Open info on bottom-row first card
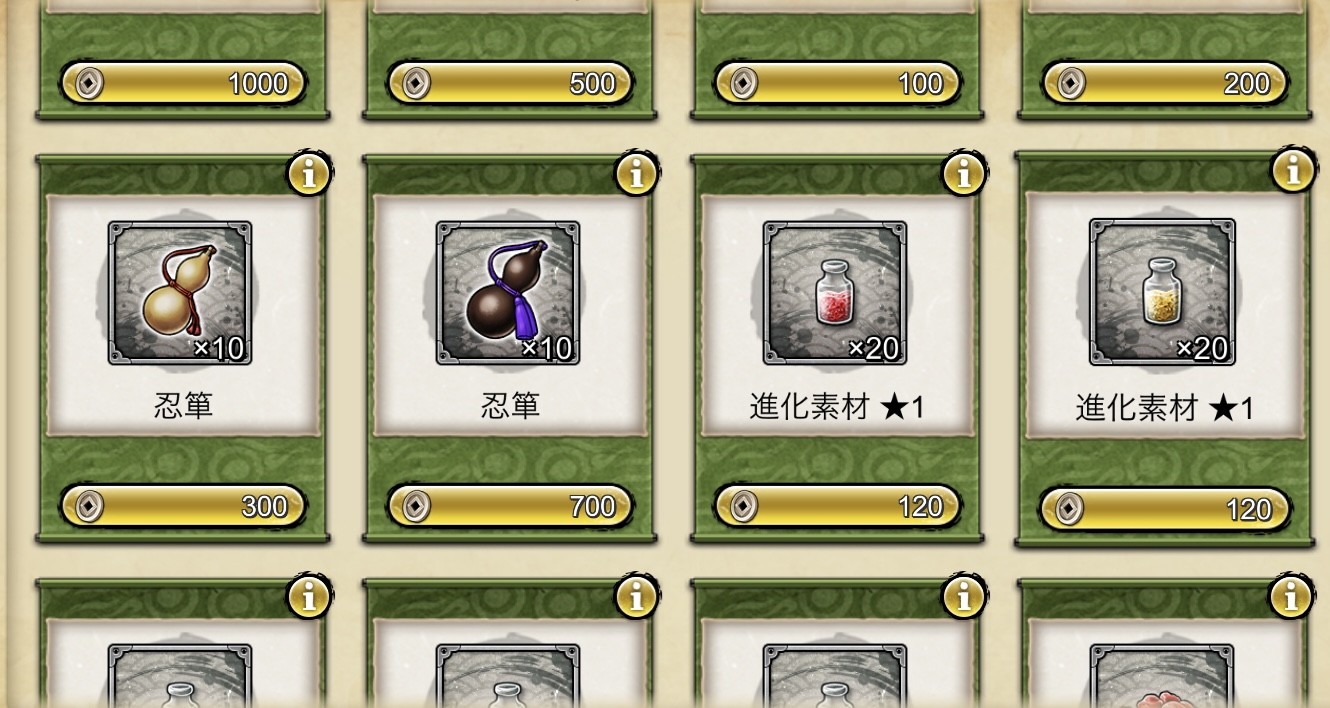The width and height of the screenshot is (1330, 708). coord(309,597)
